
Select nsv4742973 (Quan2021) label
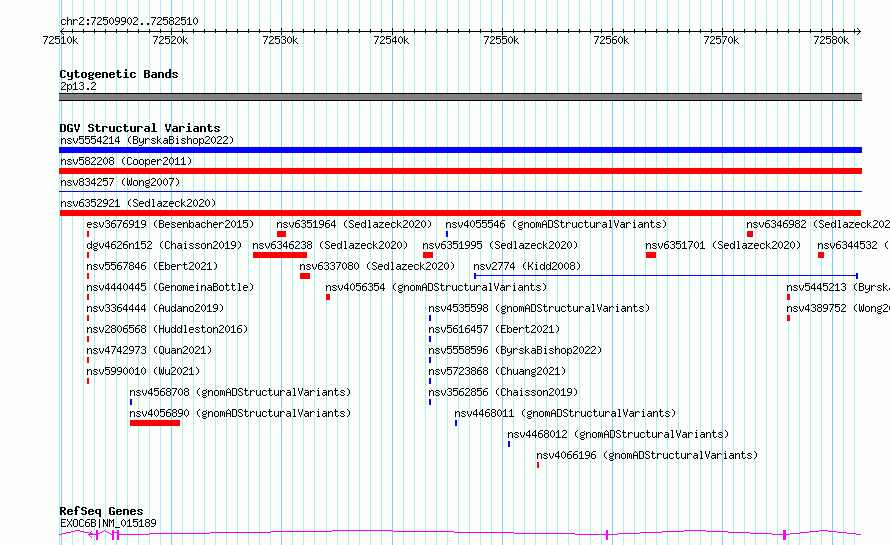149,350
